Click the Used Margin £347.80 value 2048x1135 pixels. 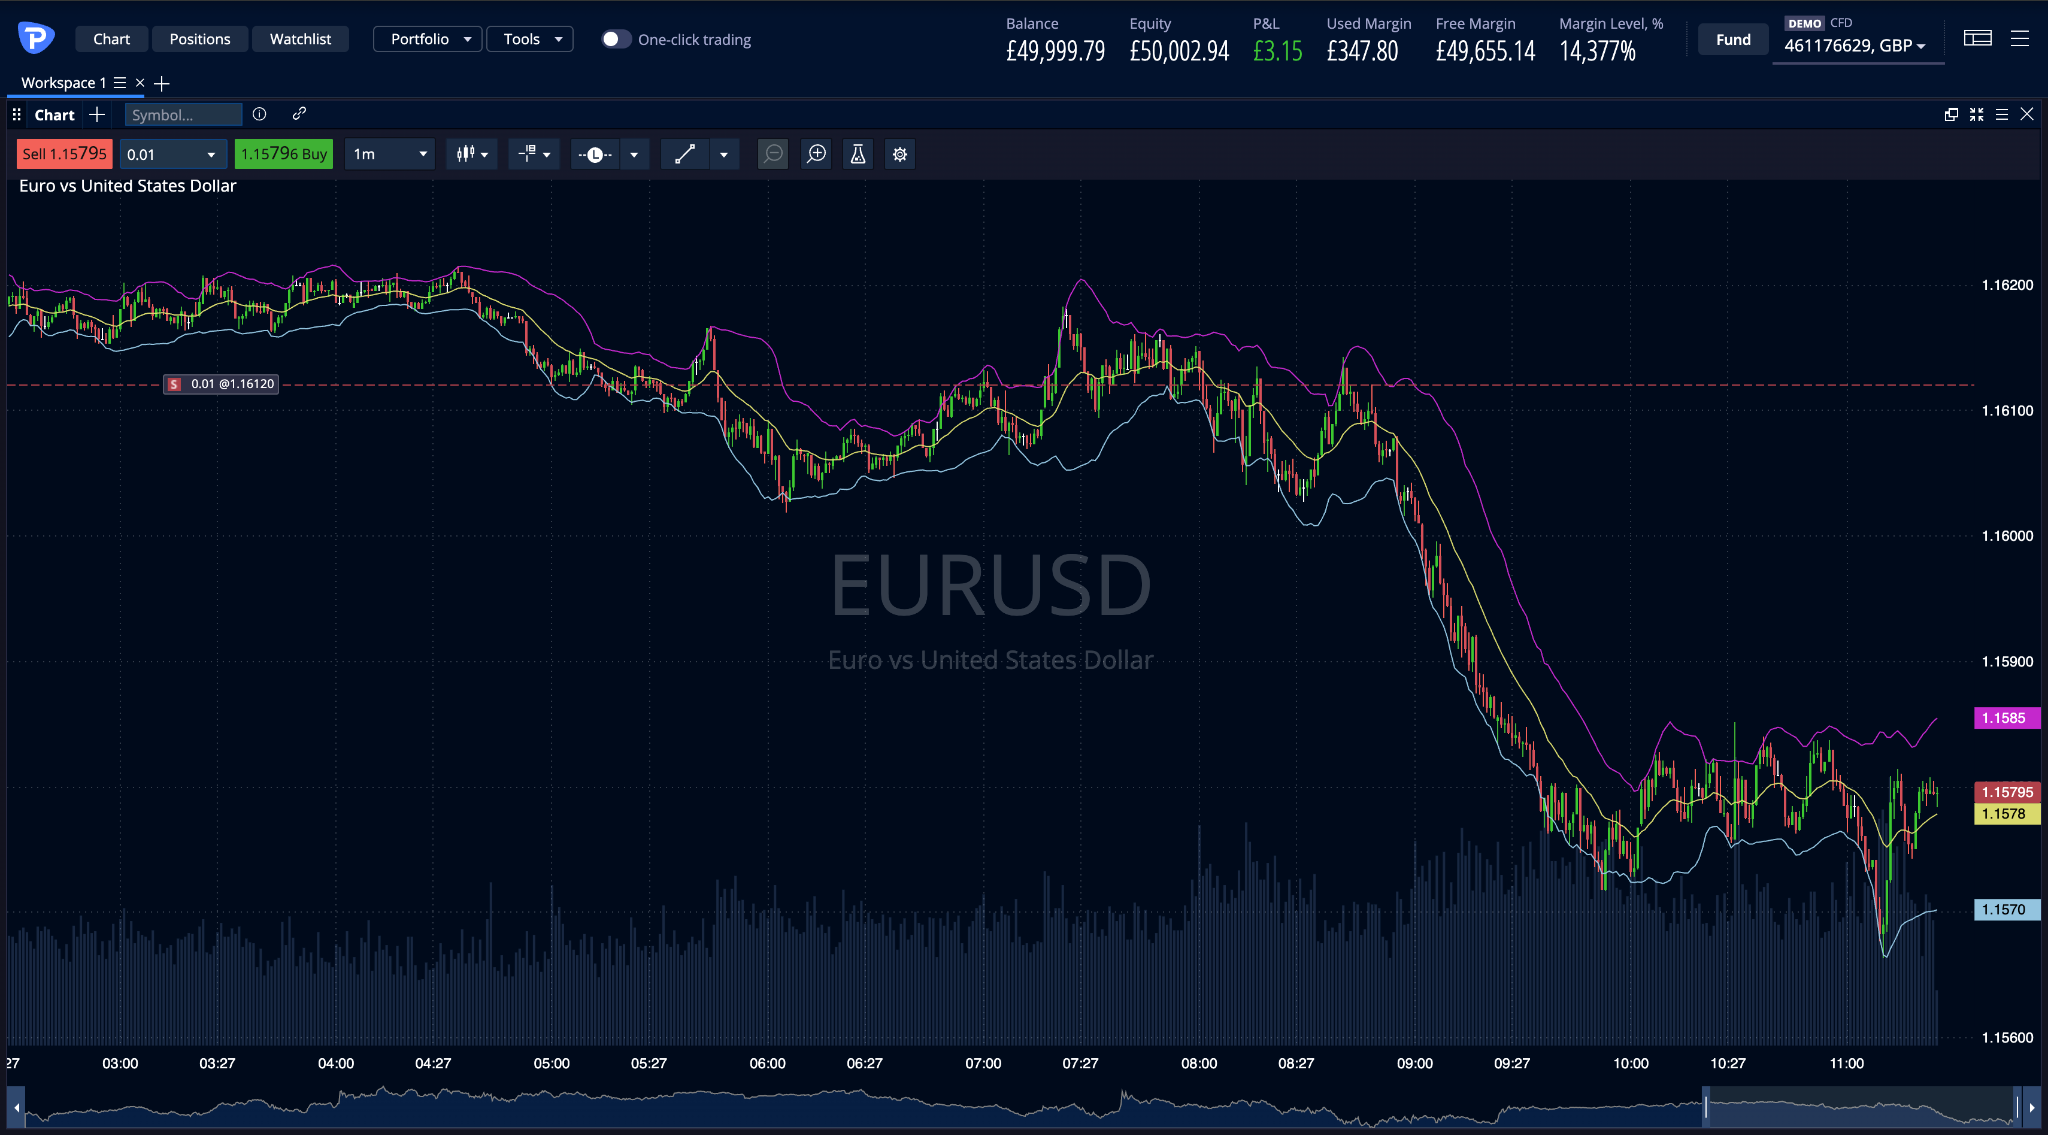(x=1362, y=51)
